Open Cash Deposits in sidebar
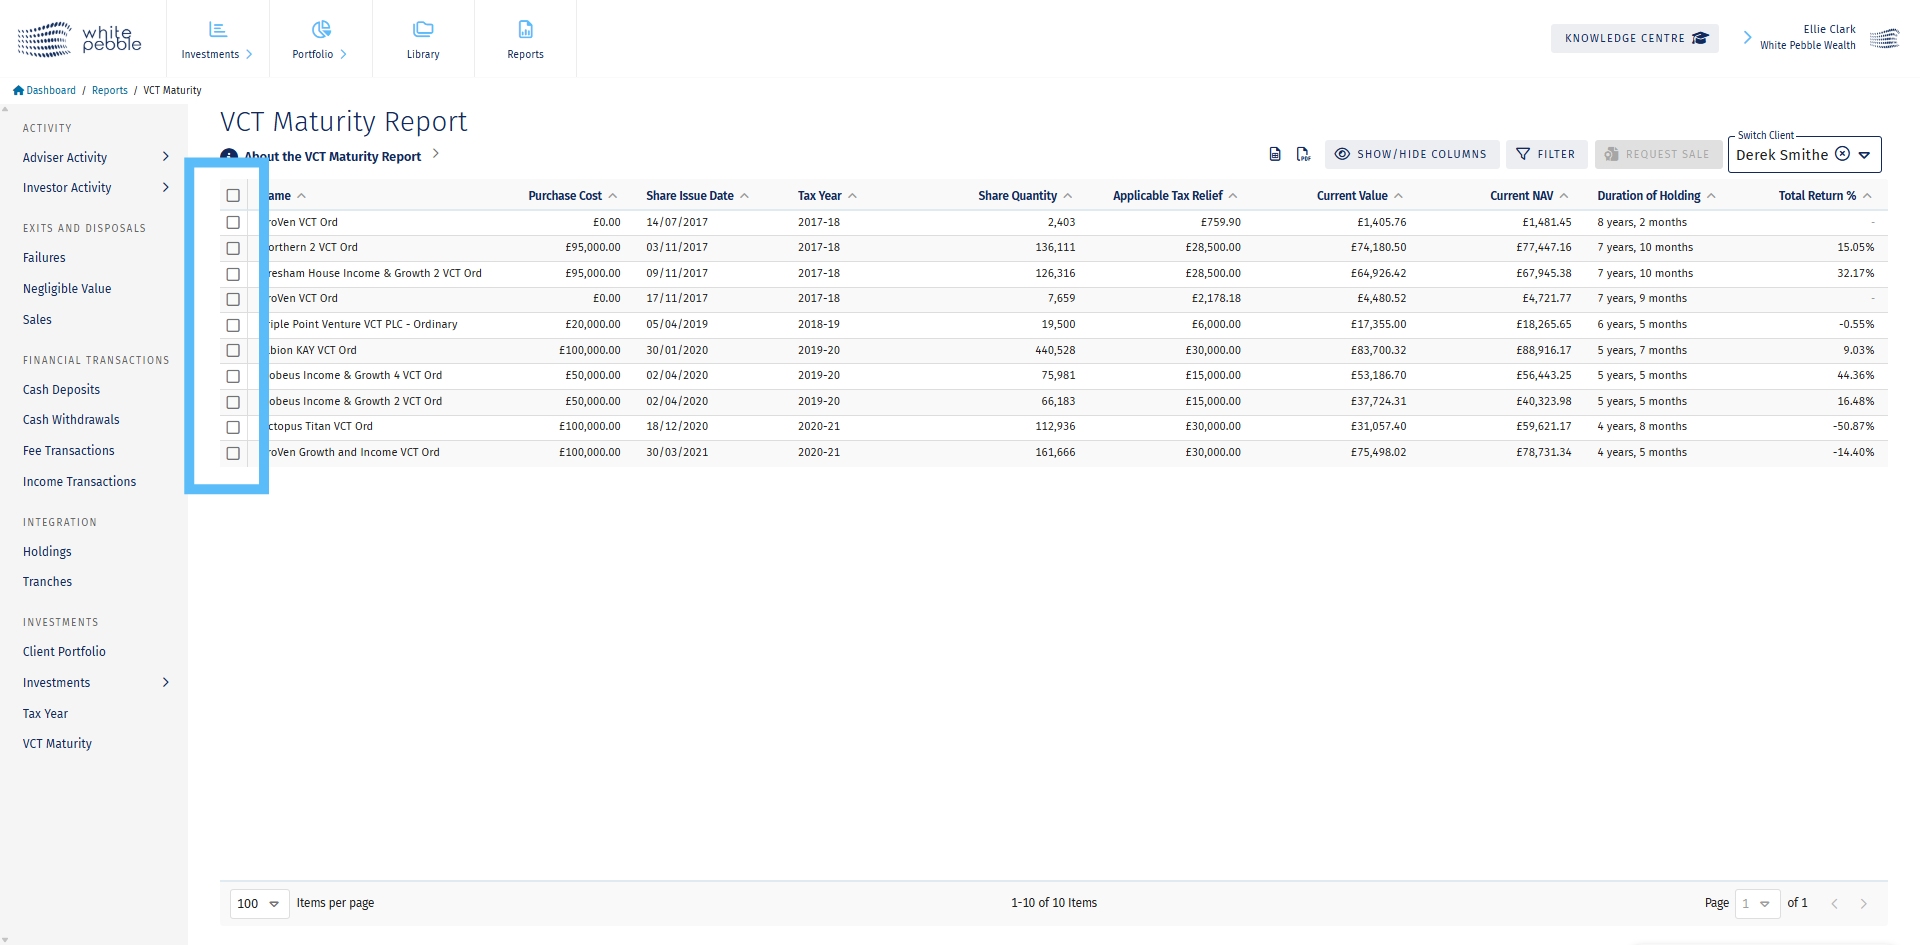 point(61,390)
